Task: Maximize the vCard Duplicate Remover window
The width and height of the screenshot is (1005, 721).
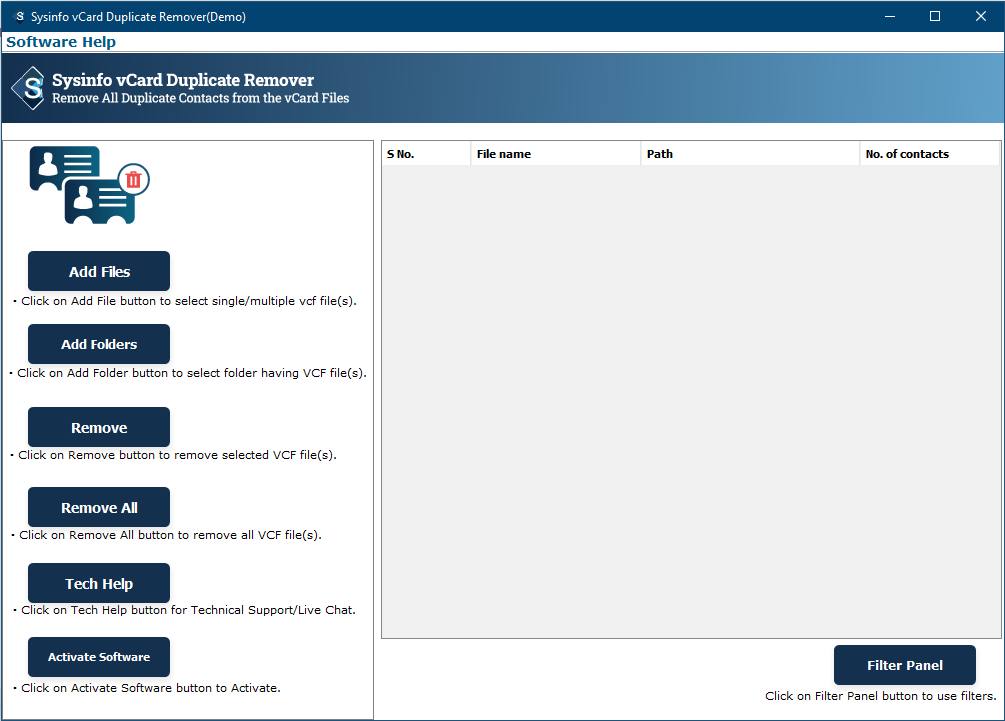Action: point(934,16)
